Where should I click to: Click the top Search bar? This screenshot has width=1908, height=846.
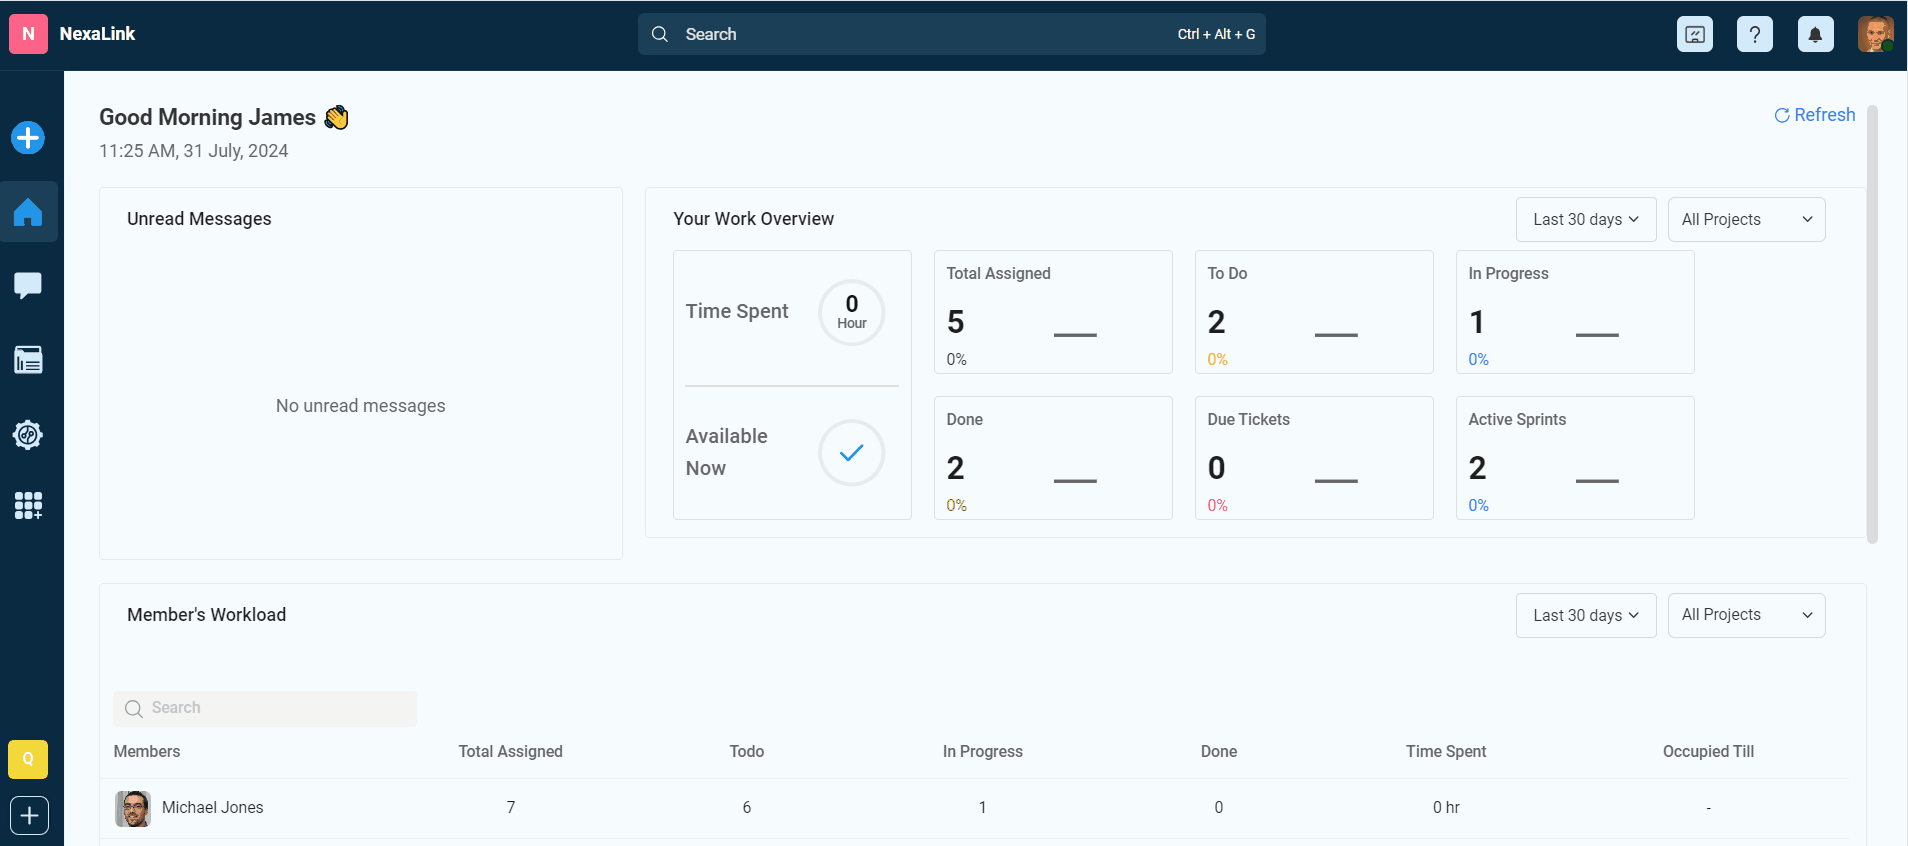pos(951,34)
